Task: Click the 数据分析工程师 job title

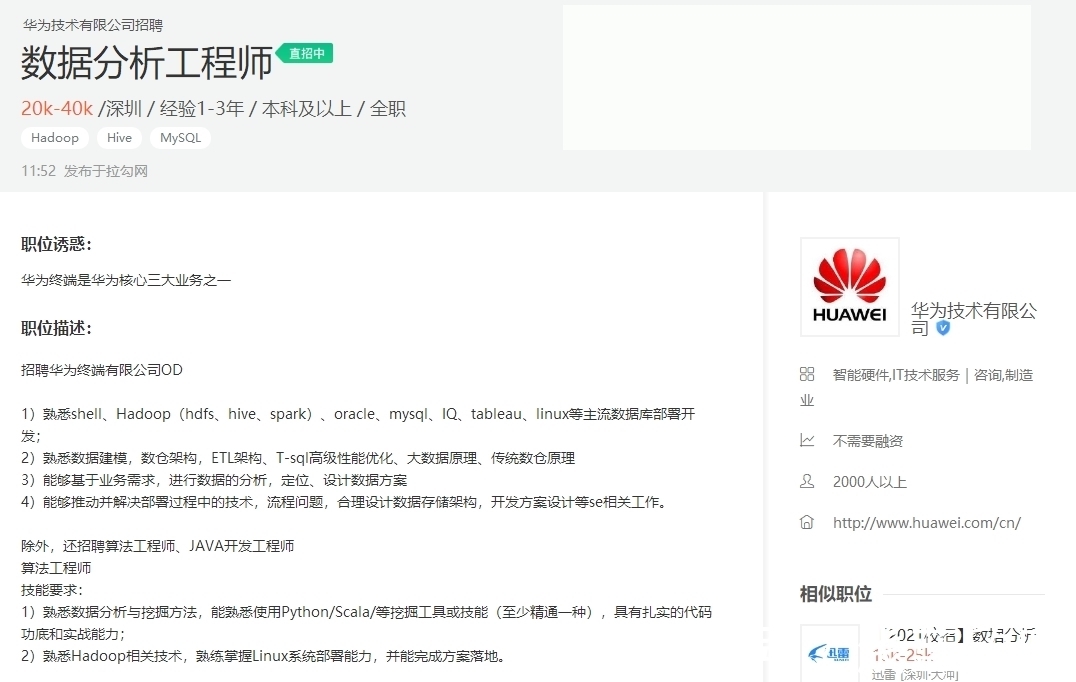Action: point(147,62)
